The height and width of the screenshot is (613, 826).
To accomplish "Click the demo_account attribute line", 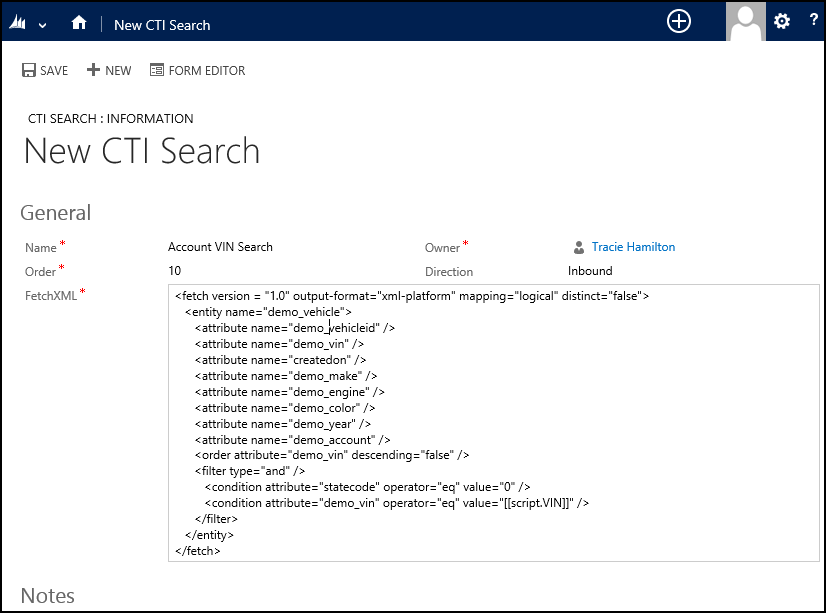I will (x=292, y=440).
